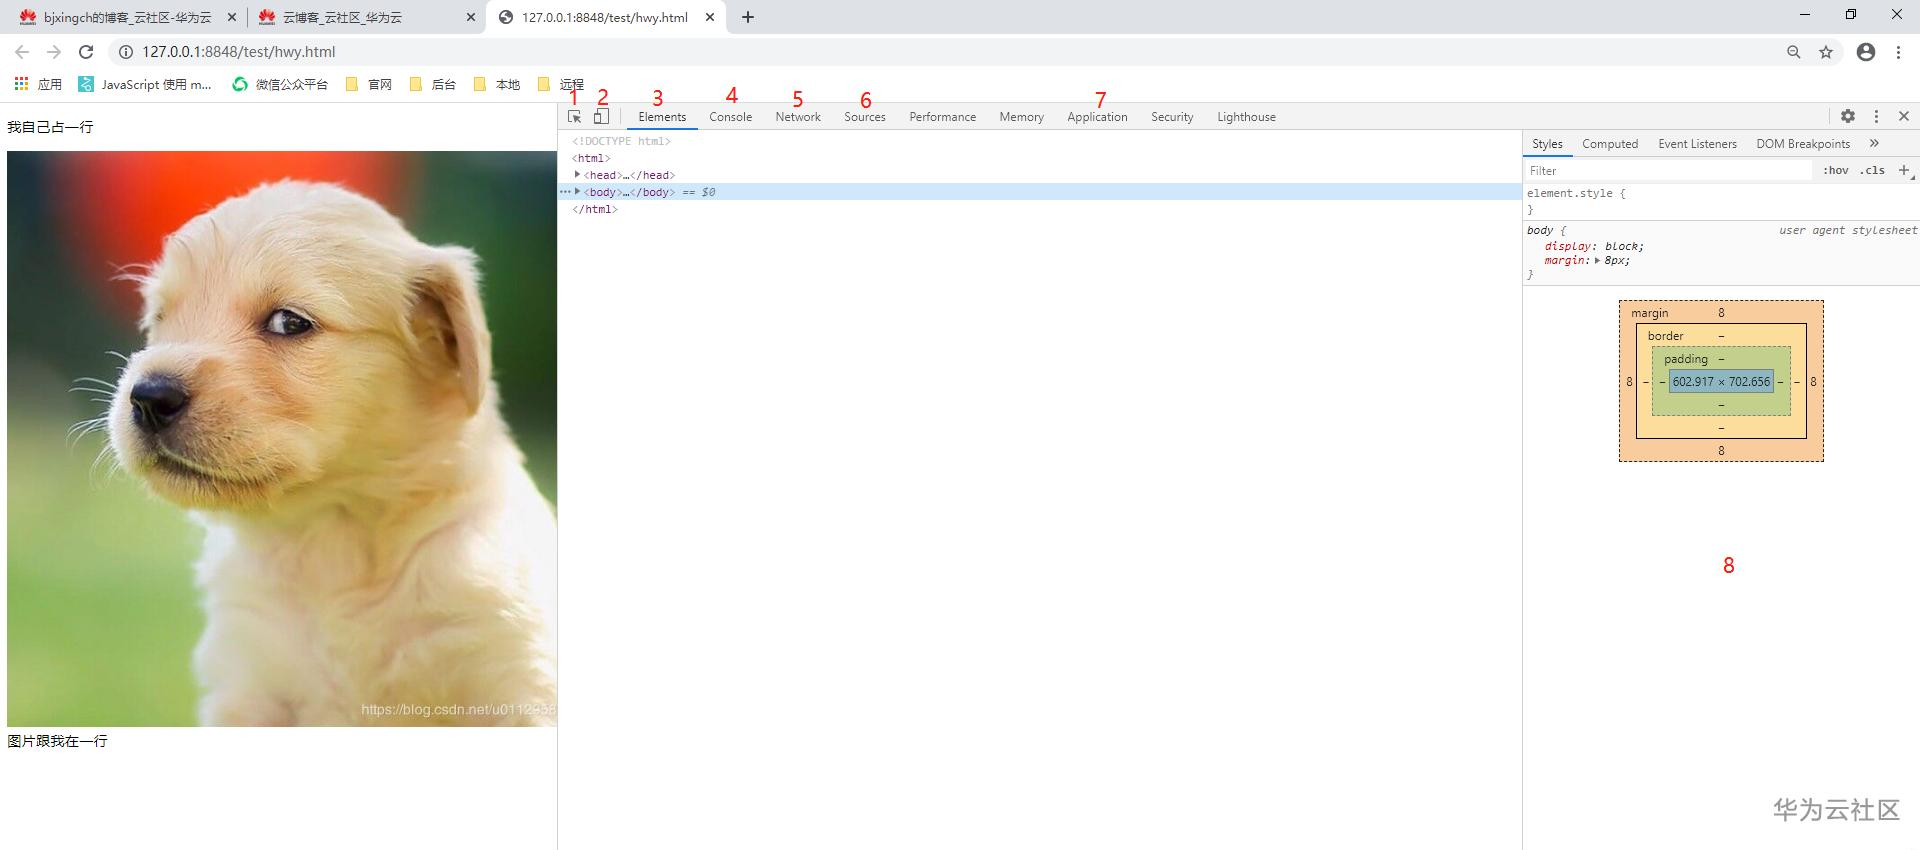The height and width of the screenshot is (850, 1920).
Task: Open the Event Listeners sidebar tab
Action: (x=1698, y=144)
